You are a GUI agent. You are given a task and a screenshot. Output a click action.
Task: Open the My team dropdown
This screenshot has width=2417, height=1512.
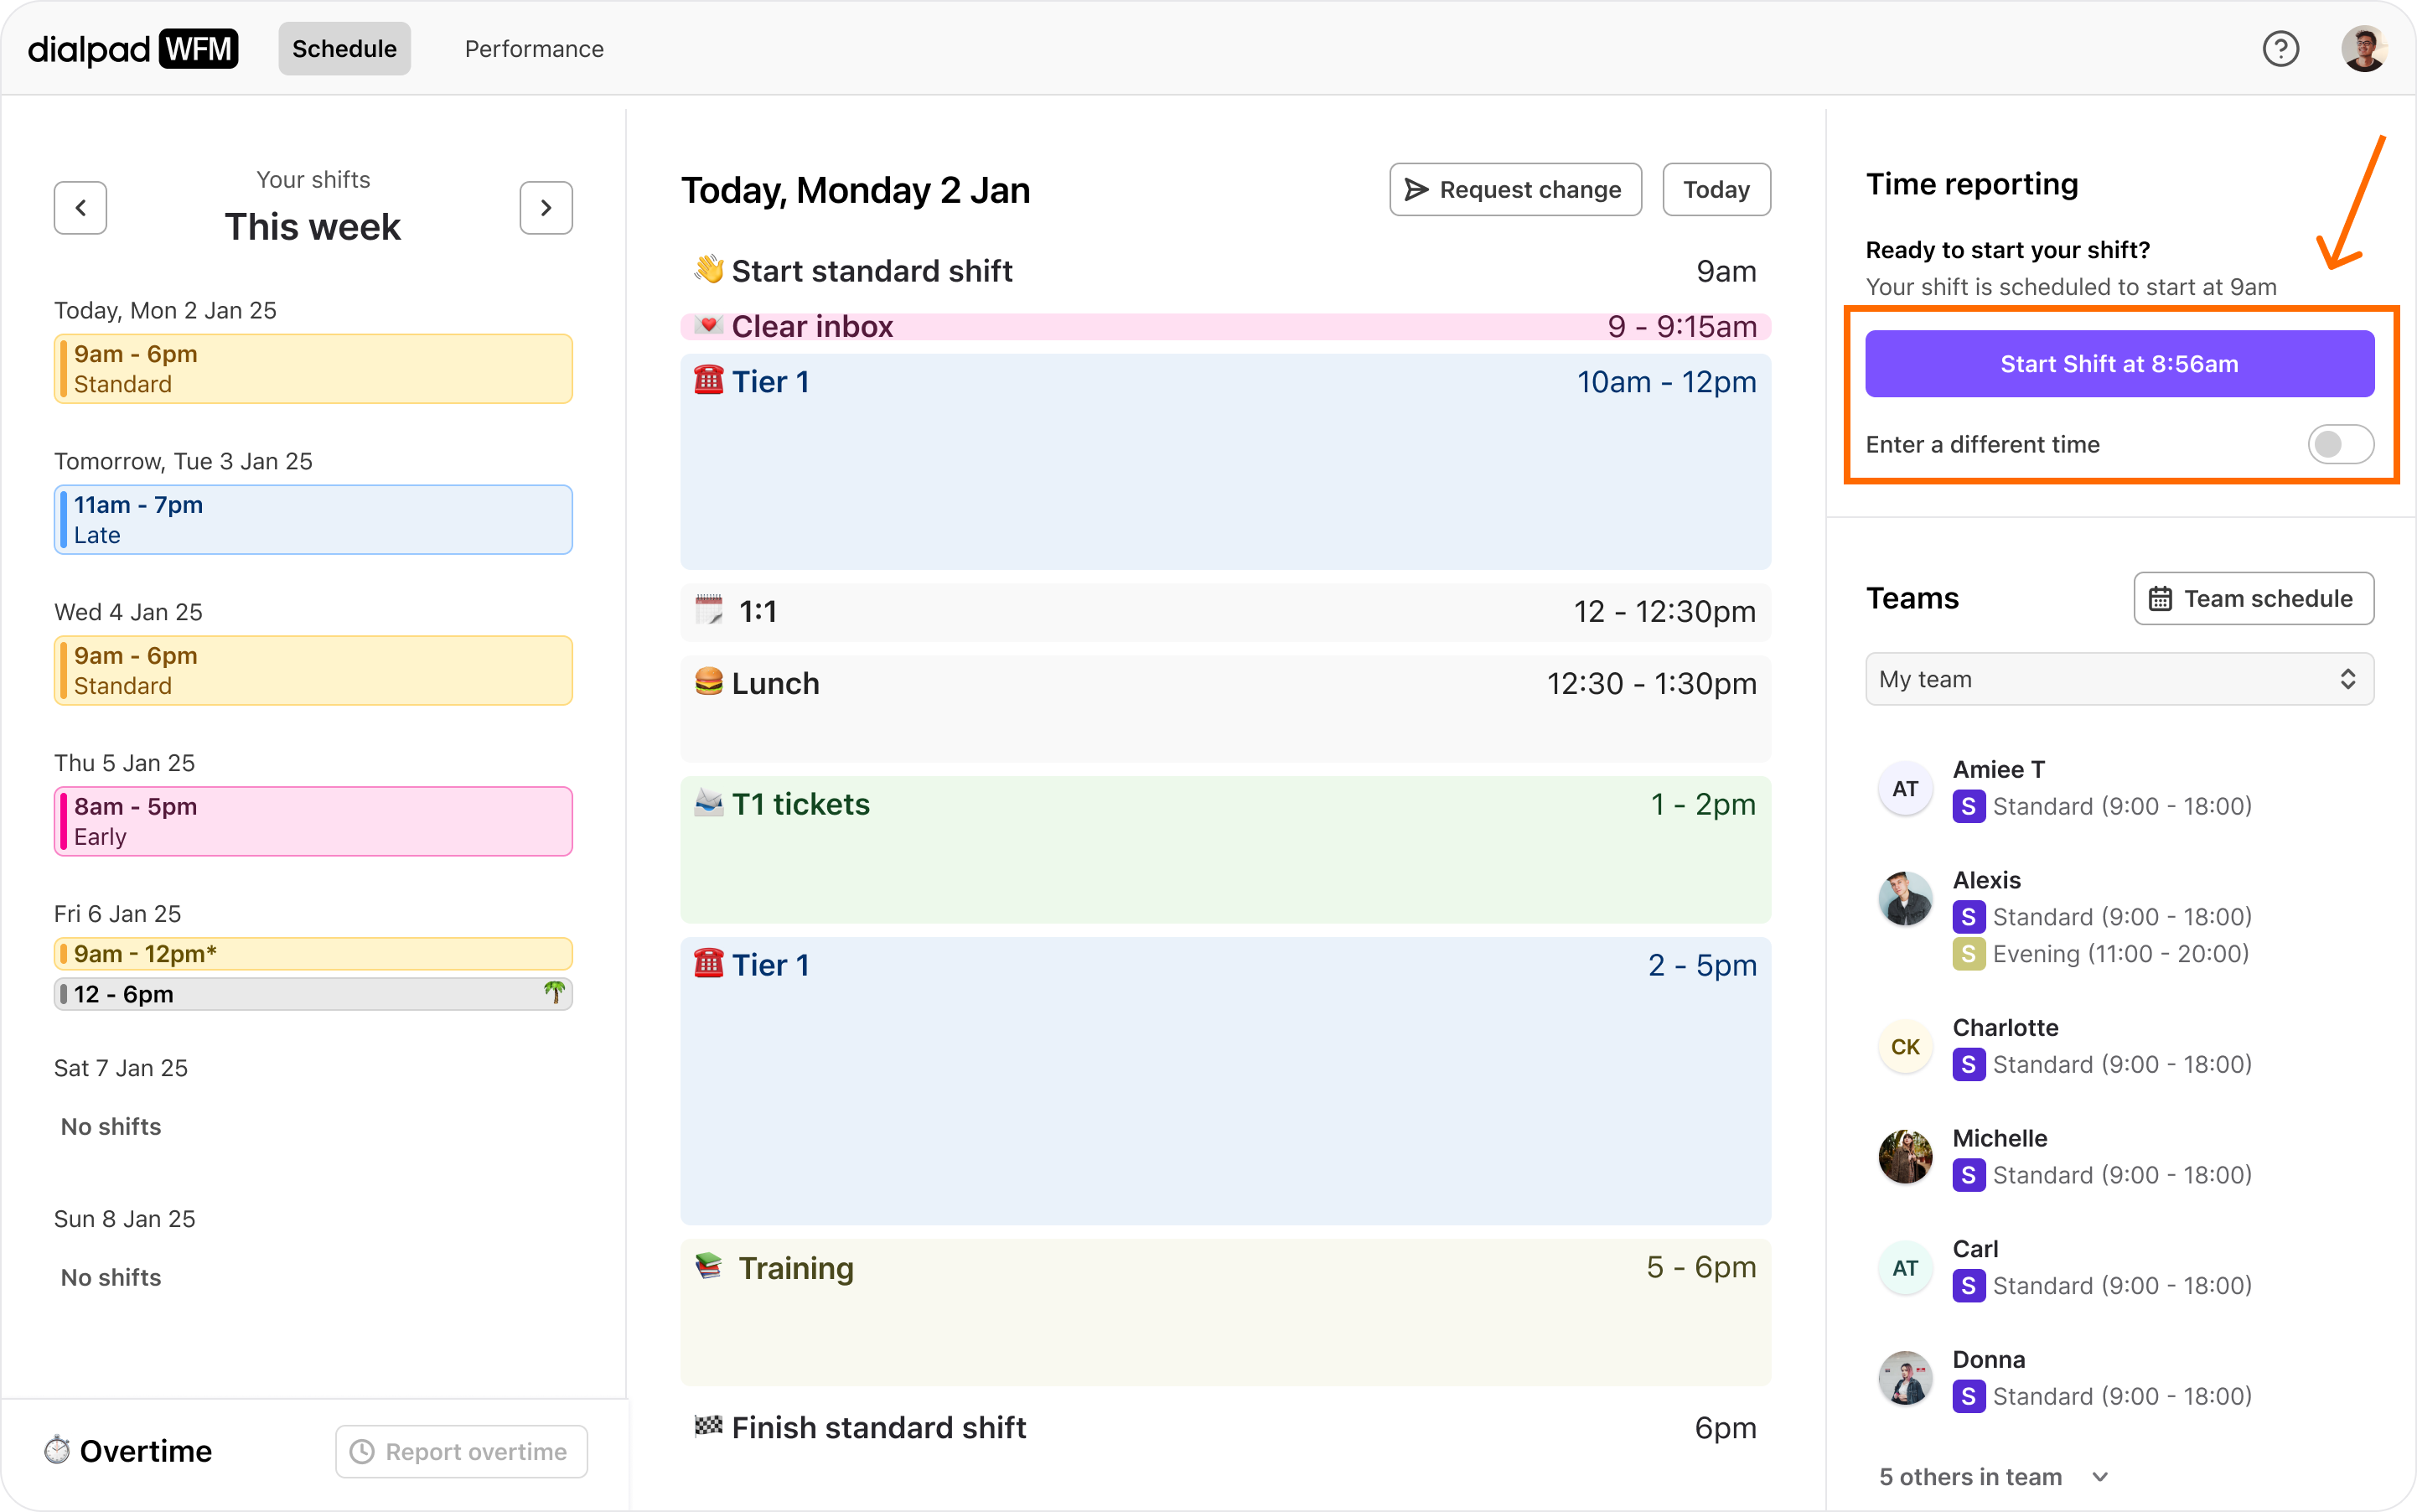2119,679
